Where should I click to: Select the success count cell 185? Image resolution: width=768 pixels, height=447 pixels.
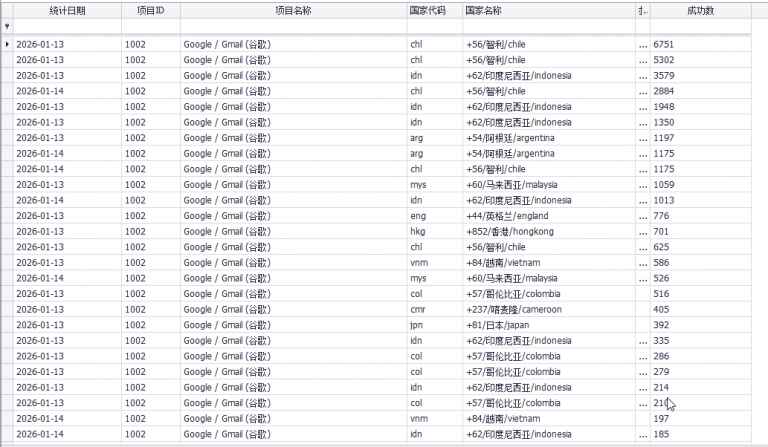(700, 434)
